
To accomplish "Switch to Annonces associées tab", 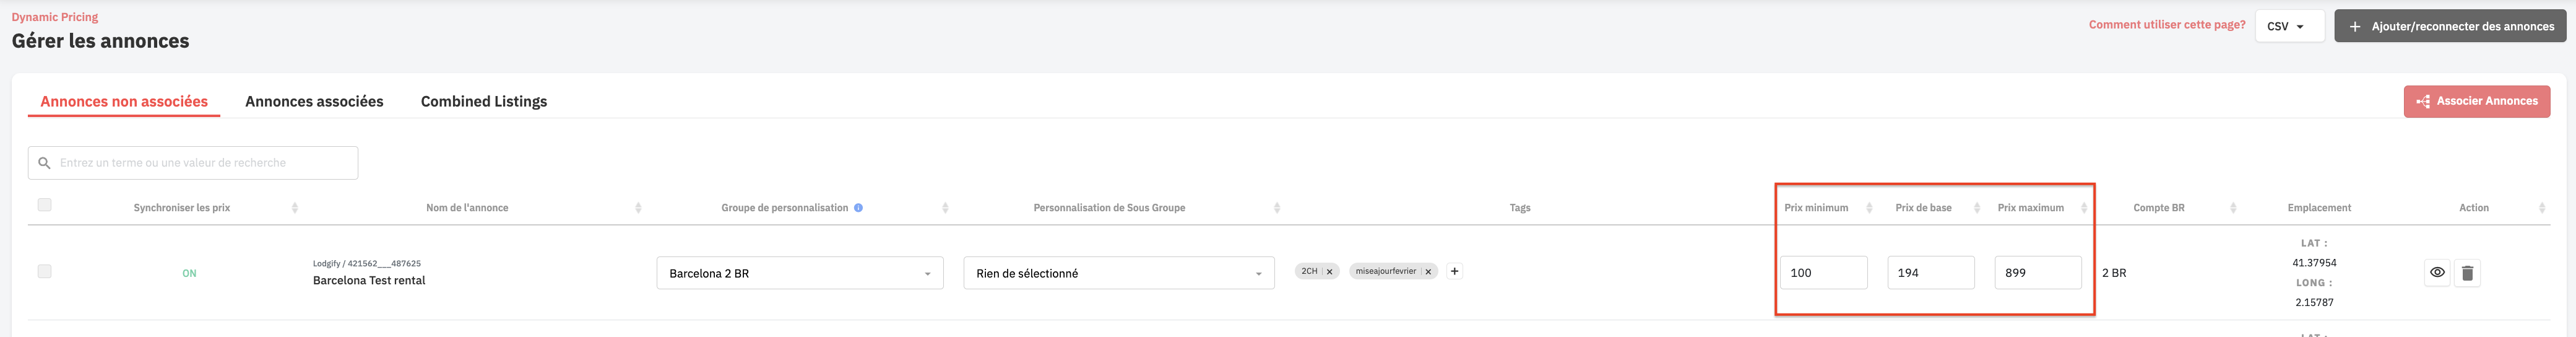I will (x=314, y=101).
